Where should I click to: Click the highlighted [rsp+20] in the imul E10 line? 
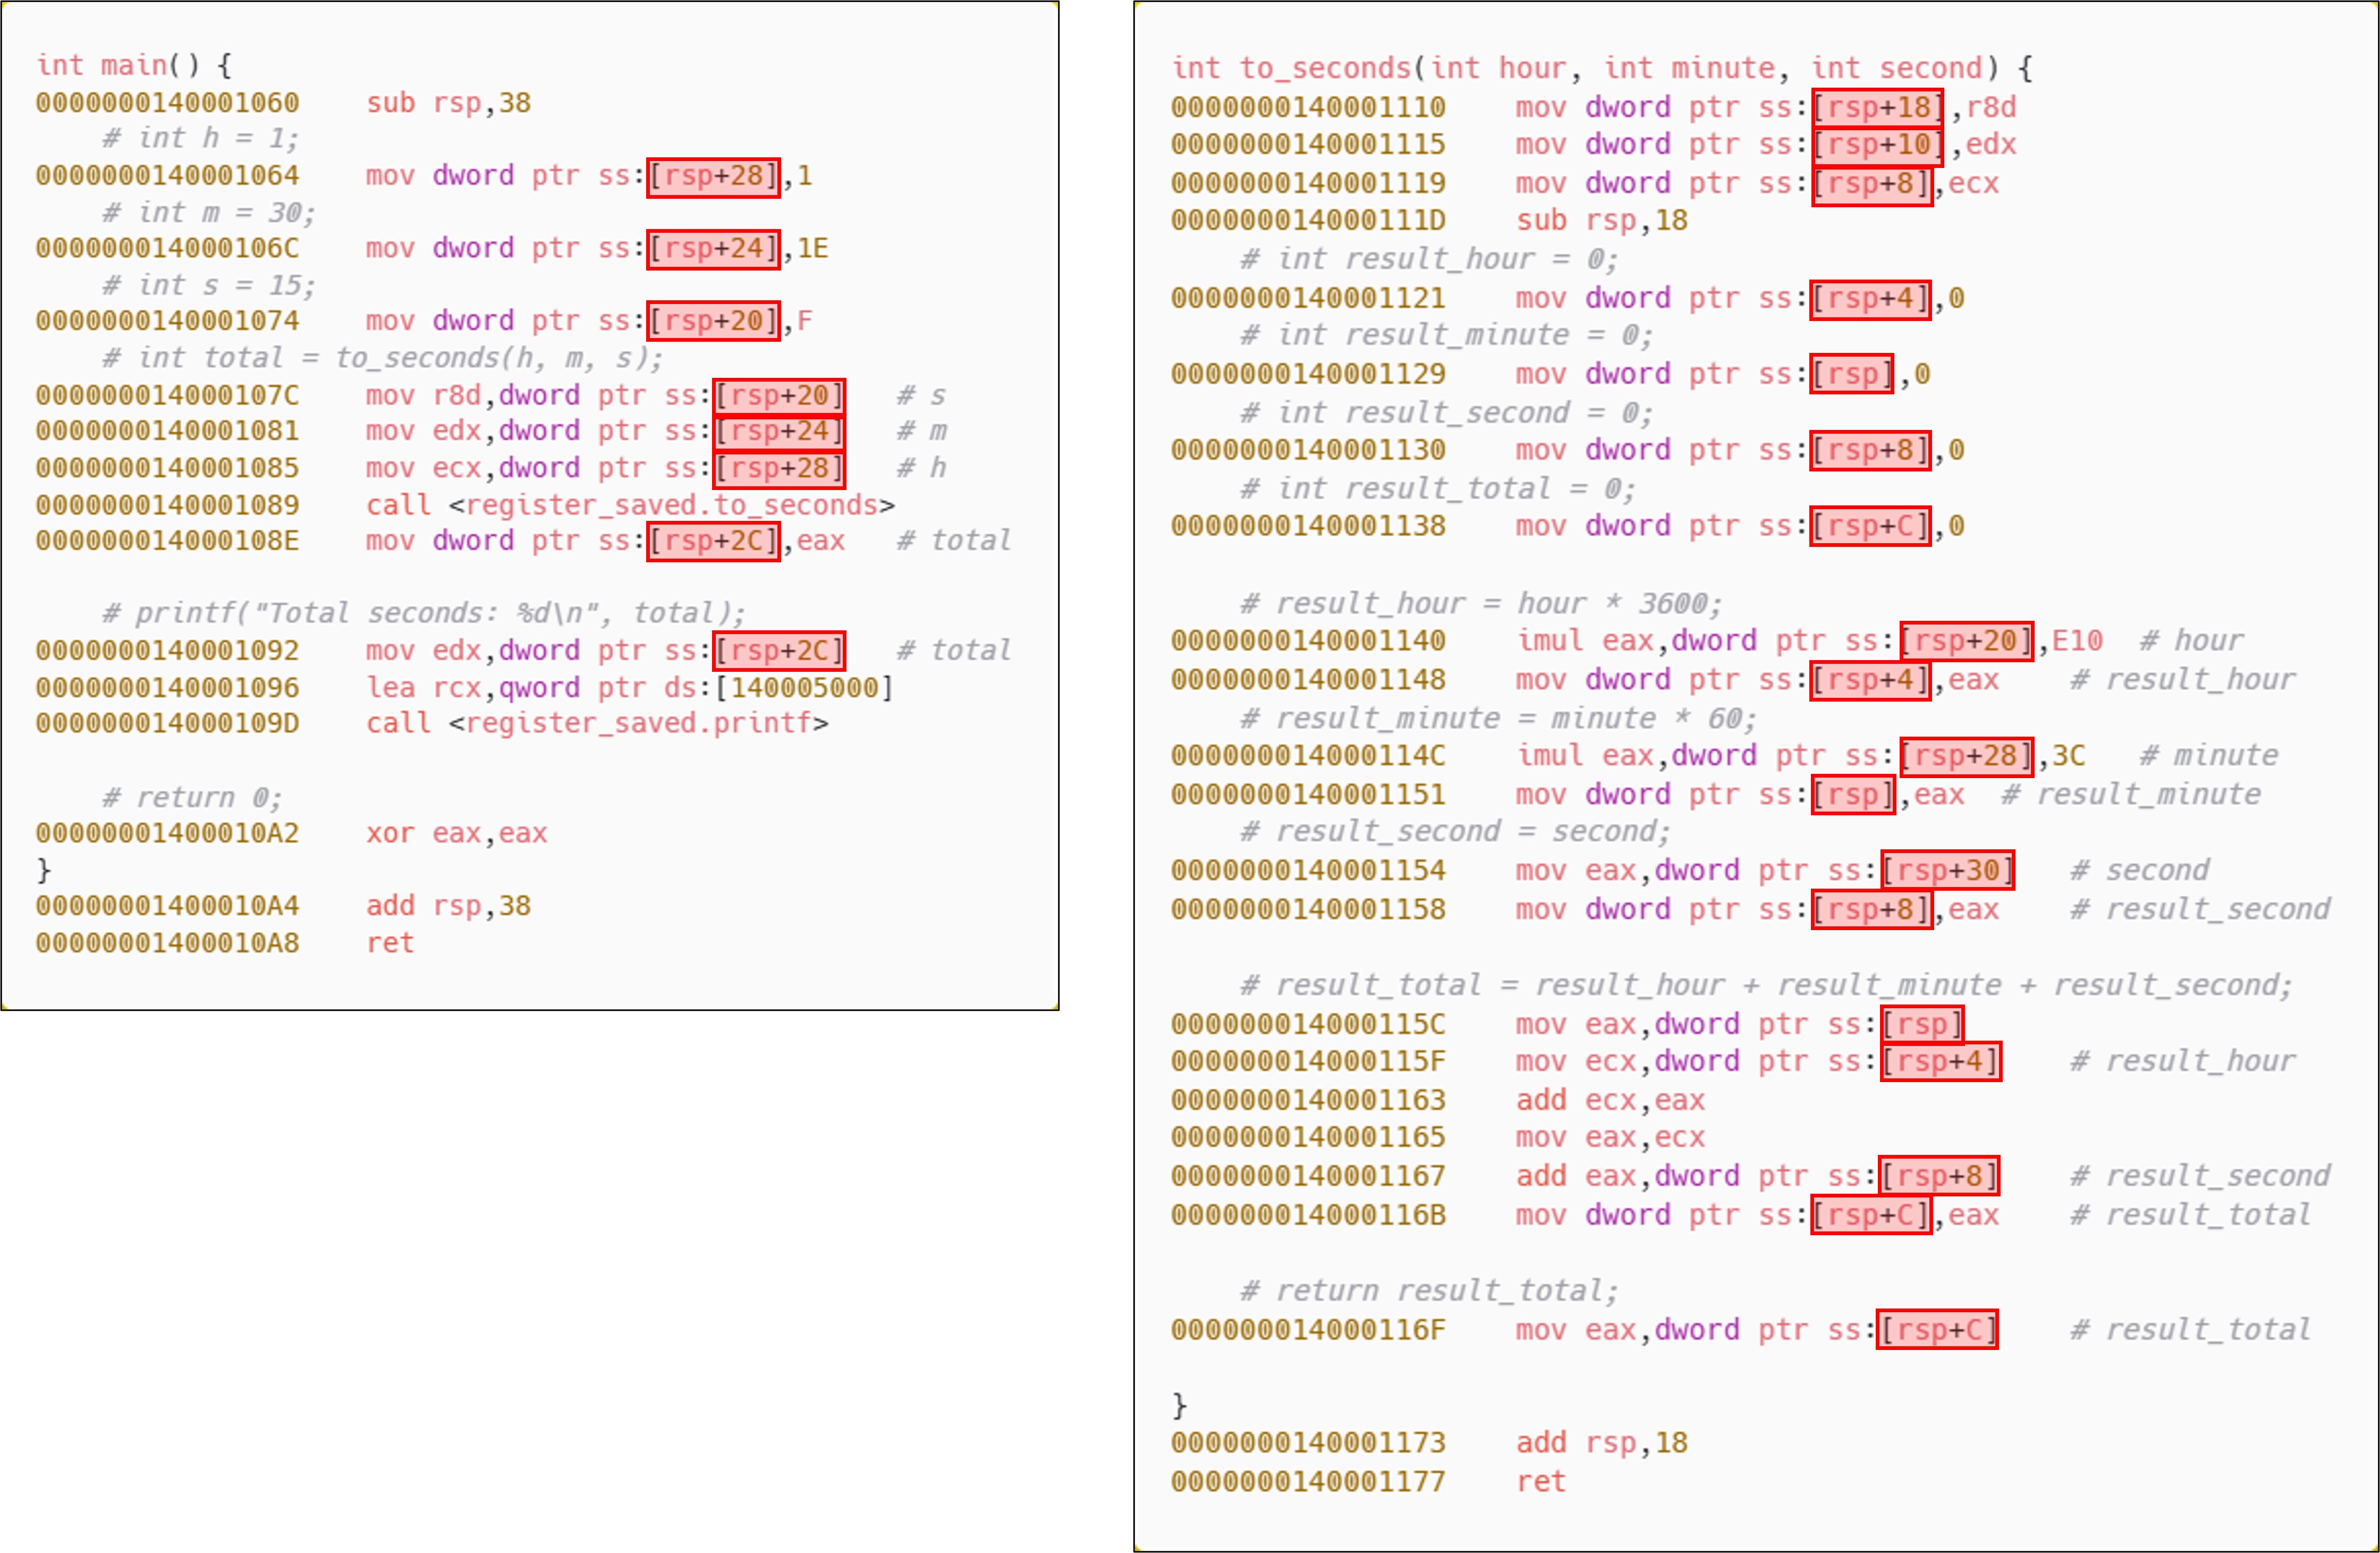(x=1966, y=641)
